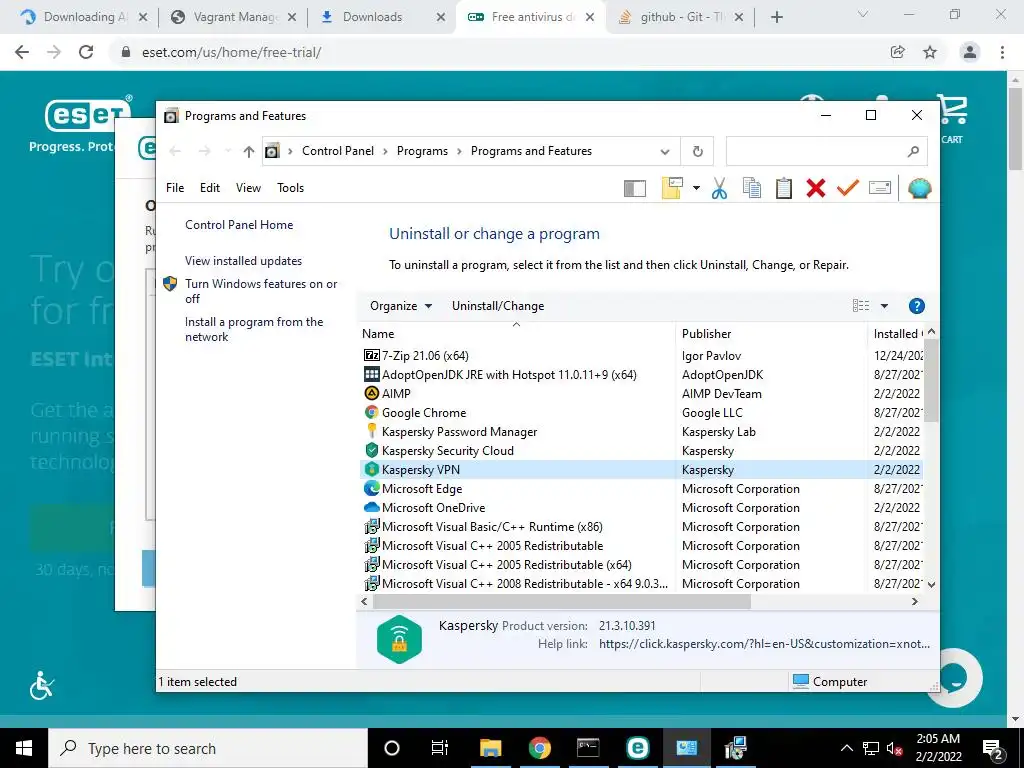Open the Organize dropdown menu
This screenshot has width=1024, height=768.
point(400,306)
